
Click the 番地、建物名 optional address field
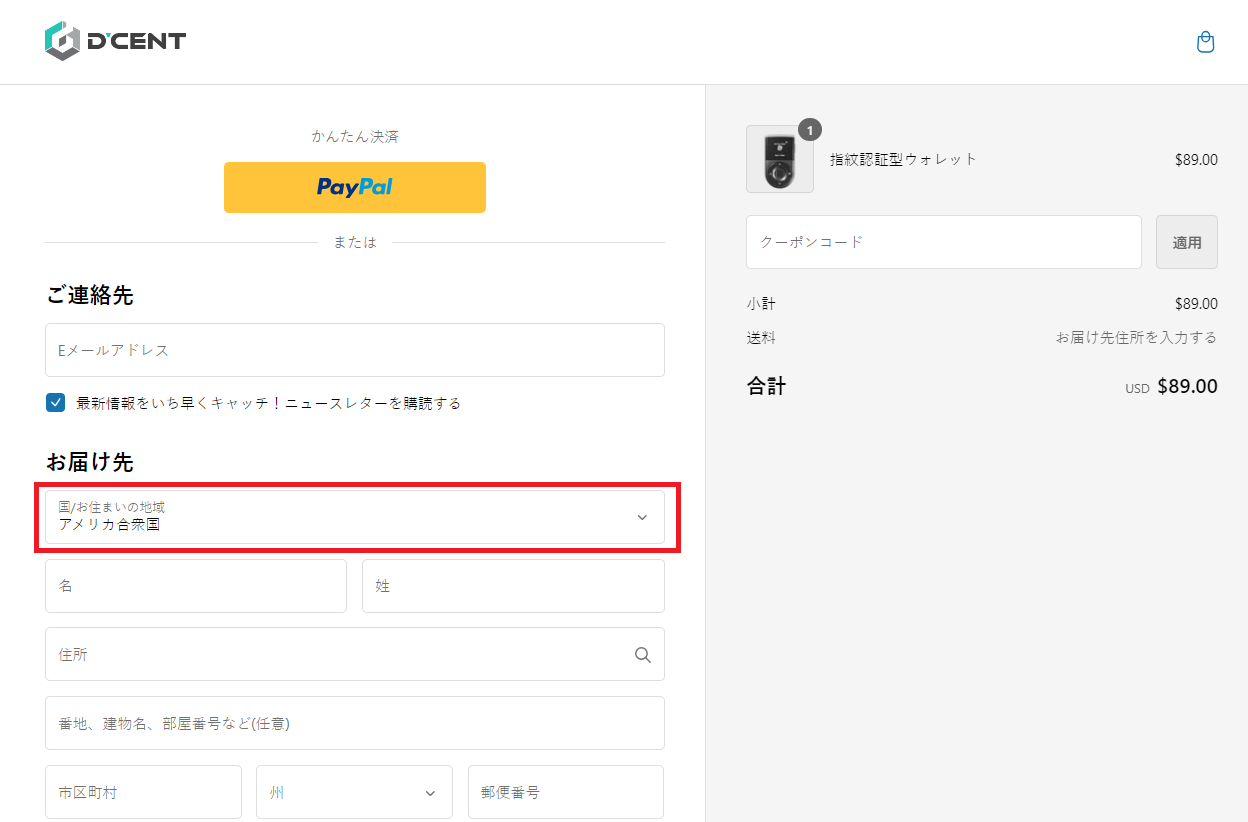(x=355, y=723)
